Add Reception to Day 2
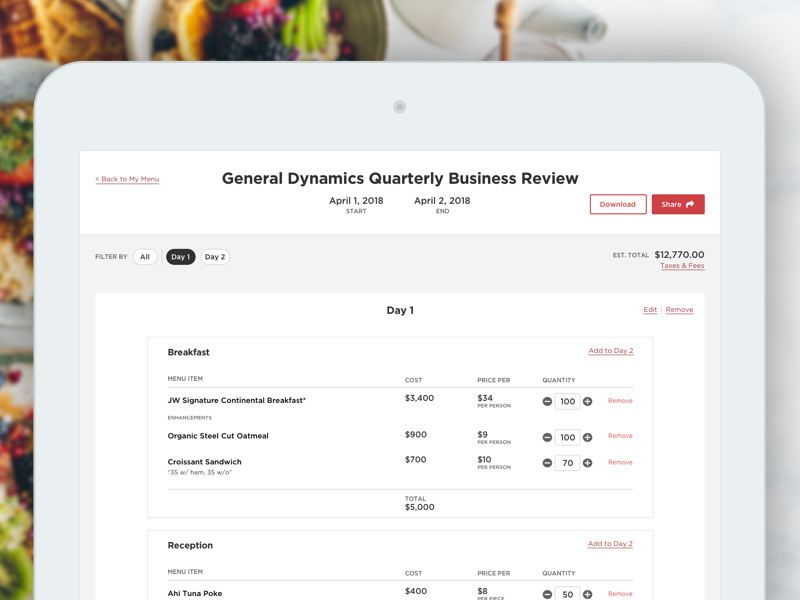800x600 pixels. 610,544
